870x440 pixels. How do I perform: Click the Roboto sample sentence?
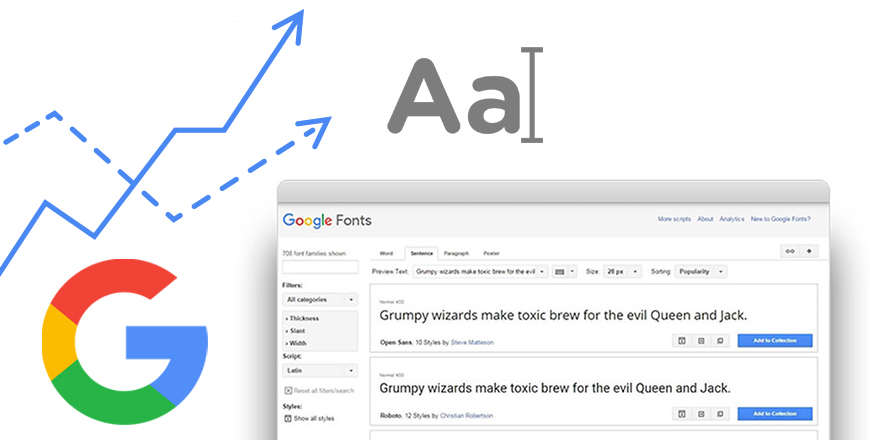pyautogui.click(x=555, y=388)
